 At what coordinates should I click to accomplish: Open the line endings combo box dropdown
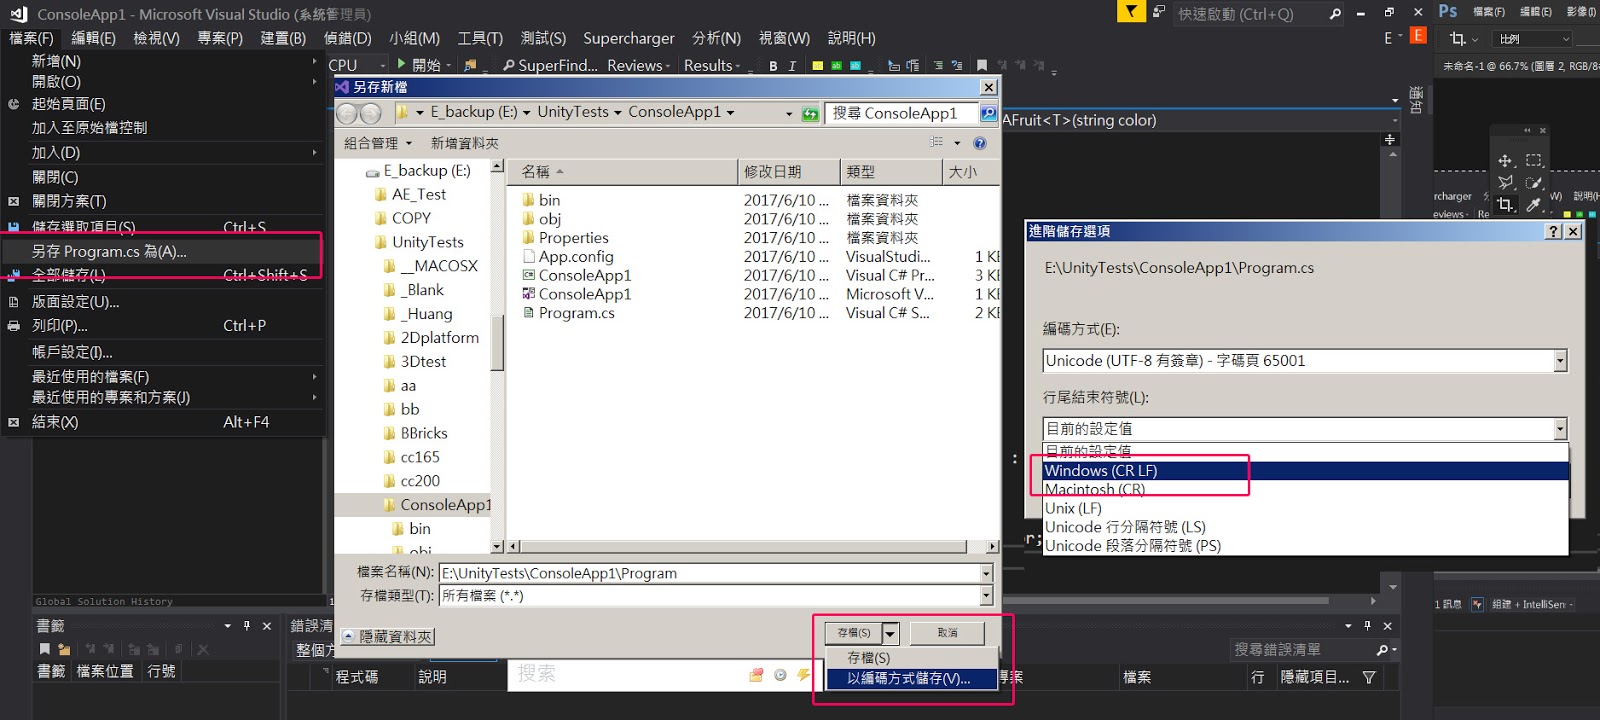tap(1560, 429)
